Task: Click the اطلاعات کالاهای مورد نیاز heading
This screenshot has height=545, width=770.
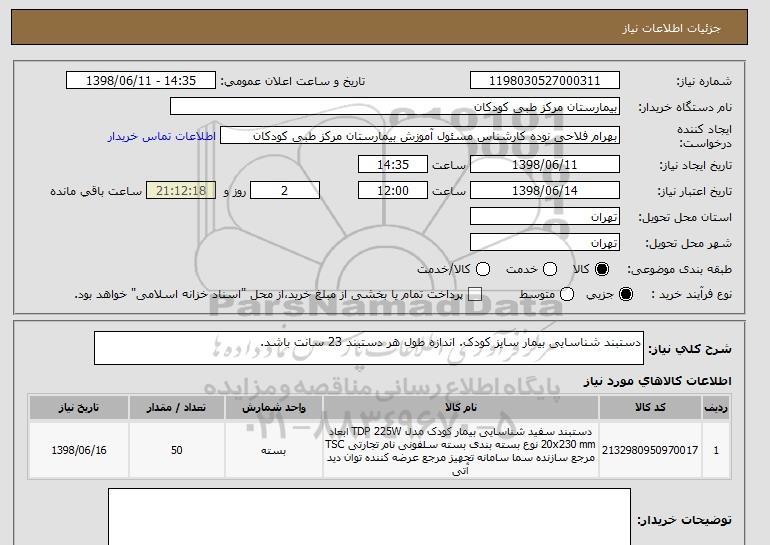Action: point(658,381)
